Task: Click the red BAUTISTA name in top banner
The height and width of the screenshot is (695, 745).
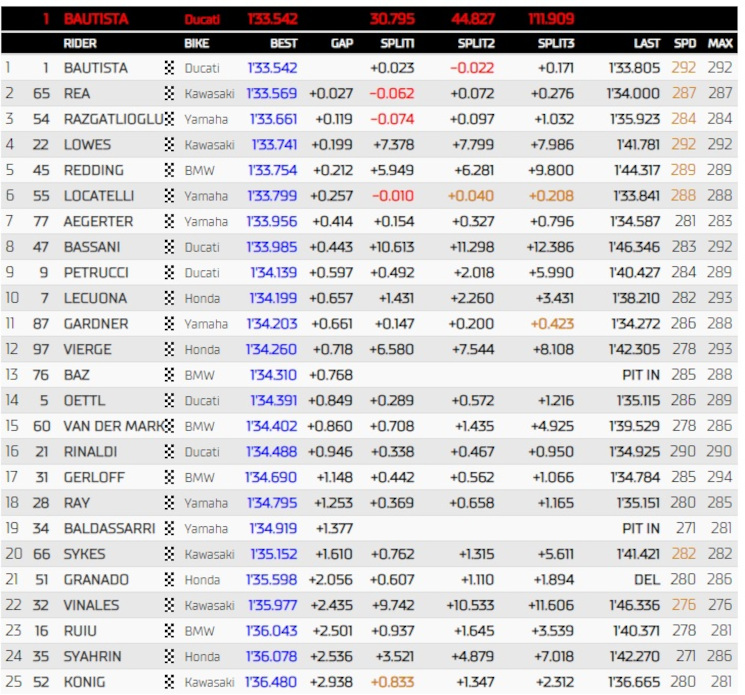Action: click(96, 19)
